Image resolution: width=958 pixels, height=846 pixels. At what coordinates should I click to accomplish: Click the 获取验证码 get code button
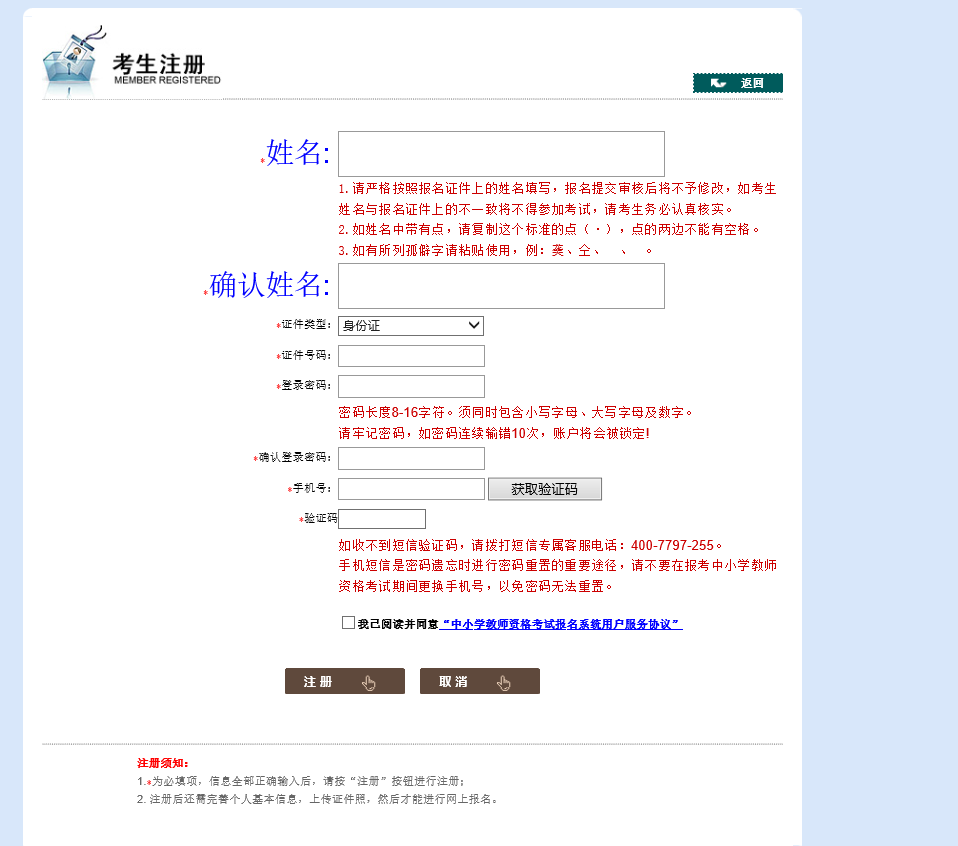click(x=544, y=489)
